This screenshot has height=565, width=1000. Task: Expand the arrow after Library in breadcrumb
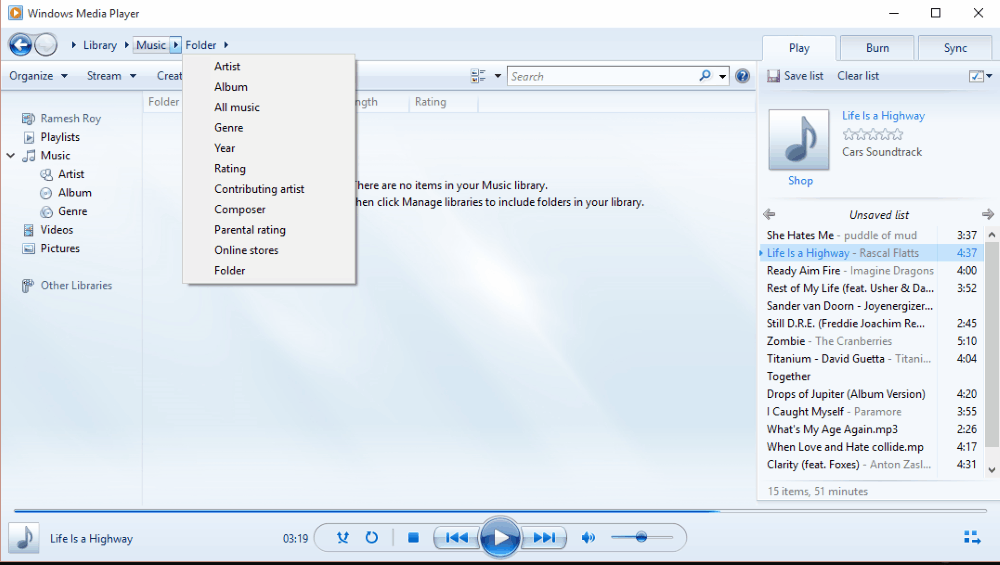[126, 45]
